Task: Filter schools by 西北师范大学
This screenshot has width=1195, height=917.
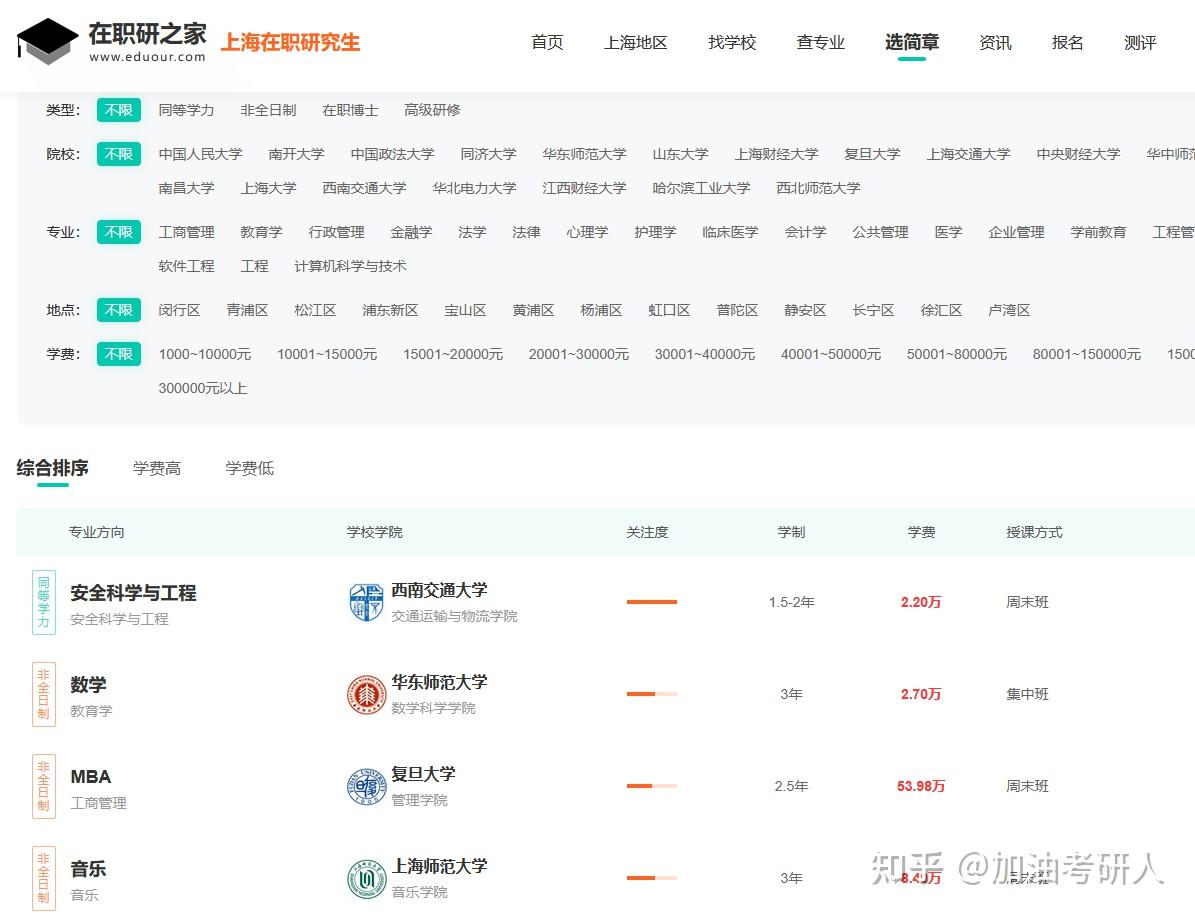Action: click(819, 188)
